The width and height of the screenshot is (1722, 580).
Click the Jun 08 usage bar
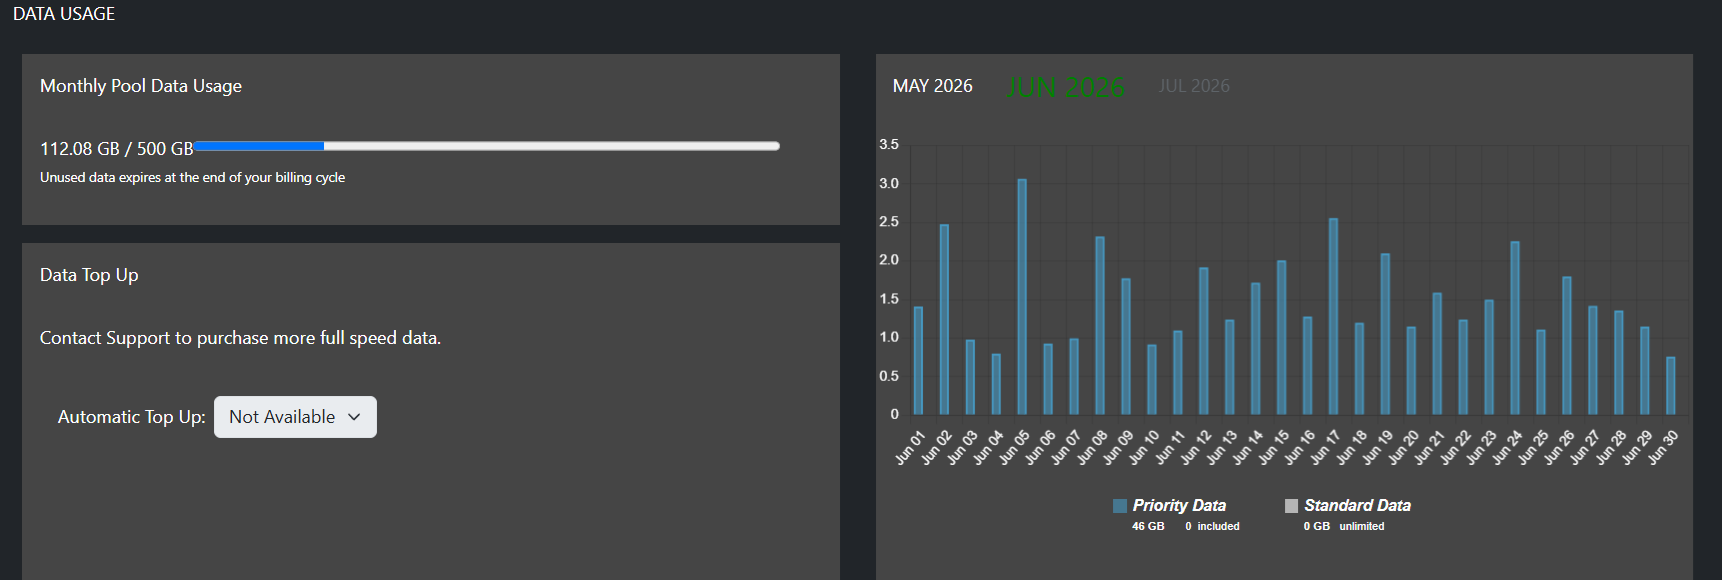click(x=1100, y=326)
